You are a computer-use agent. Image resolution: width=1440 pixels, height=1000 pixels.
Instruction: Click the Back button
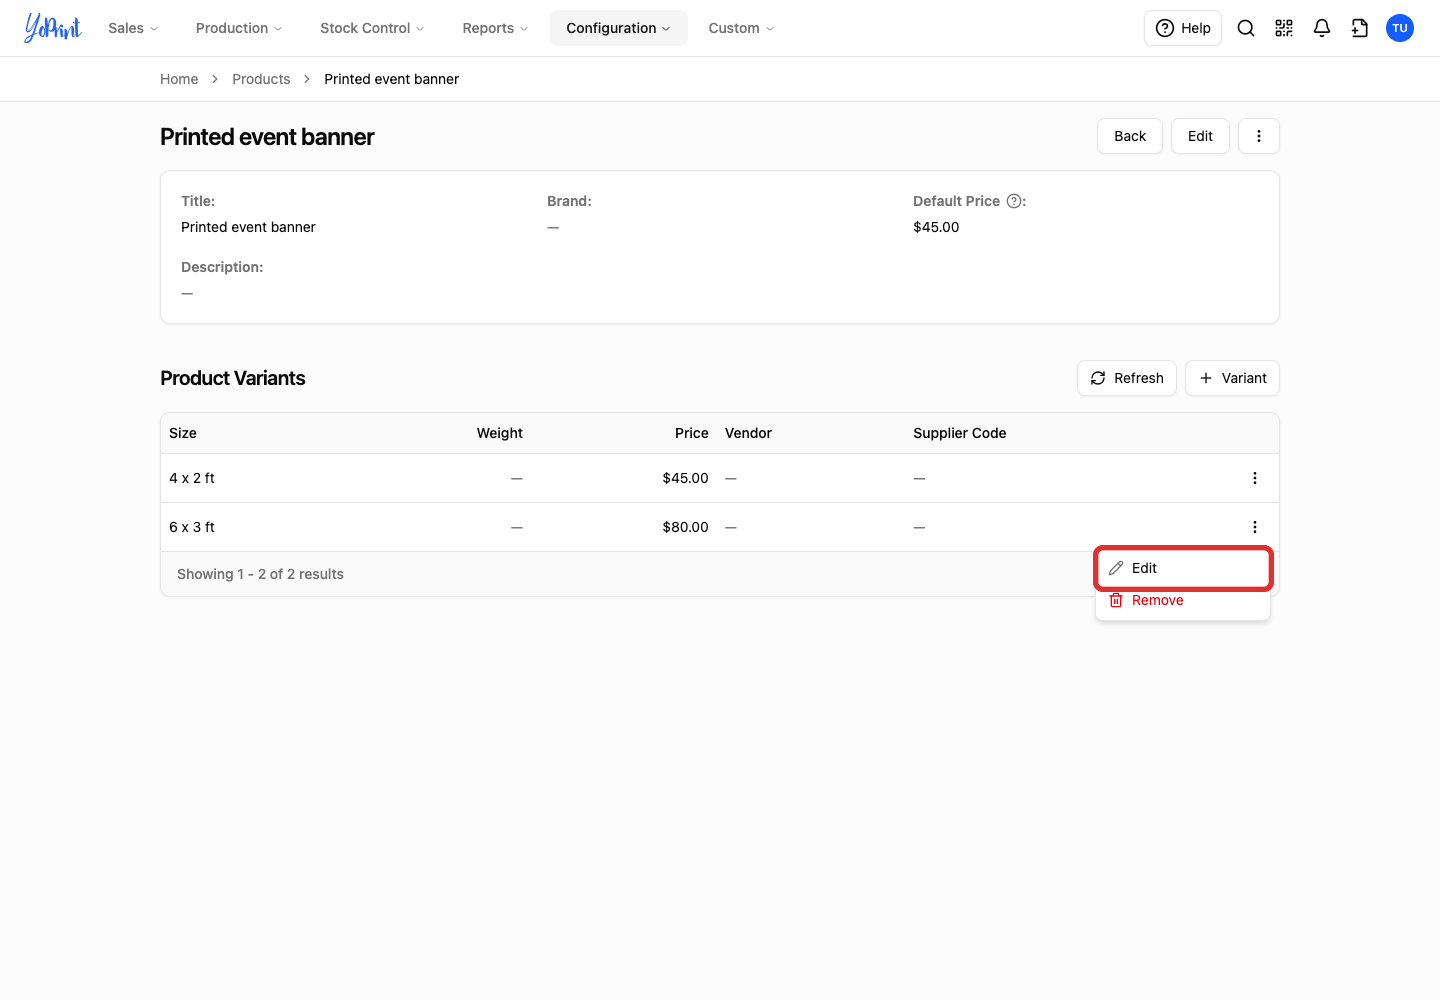tap(1130, 136)
